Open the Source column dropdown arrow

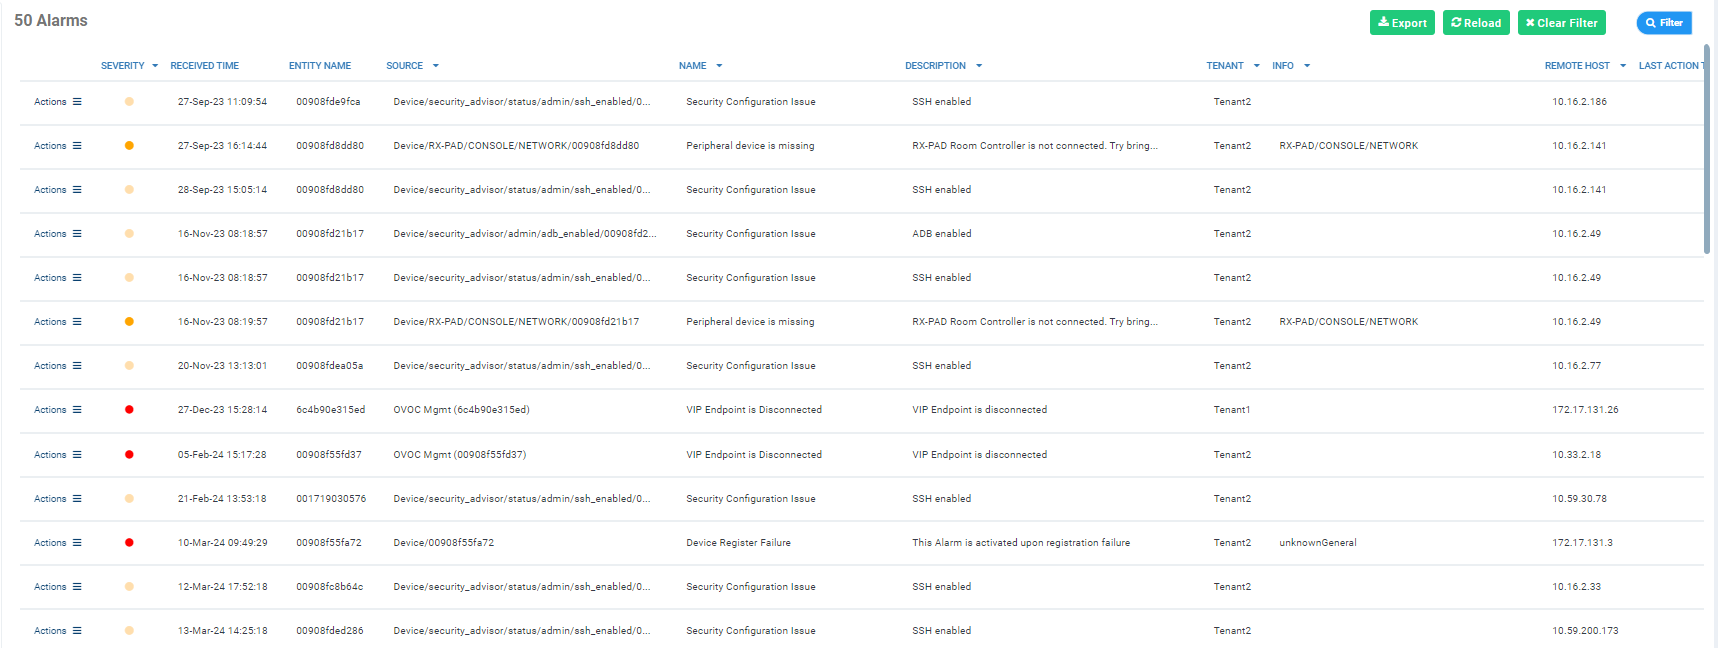coord(436,66)
